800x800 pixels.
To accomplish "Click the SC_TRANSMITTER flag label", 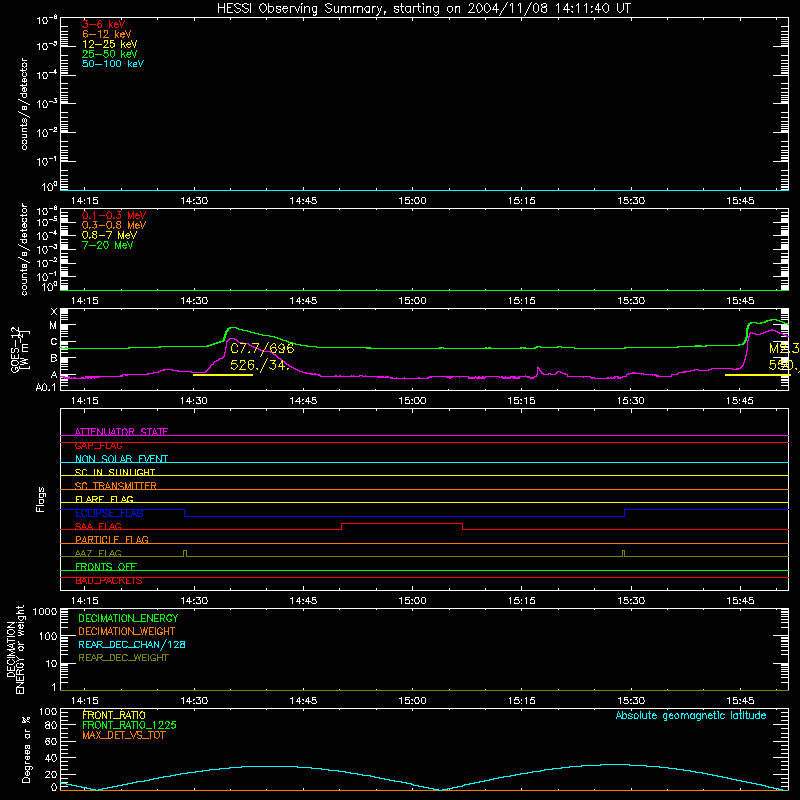I will pyautogui.click(x=115, y=486).
